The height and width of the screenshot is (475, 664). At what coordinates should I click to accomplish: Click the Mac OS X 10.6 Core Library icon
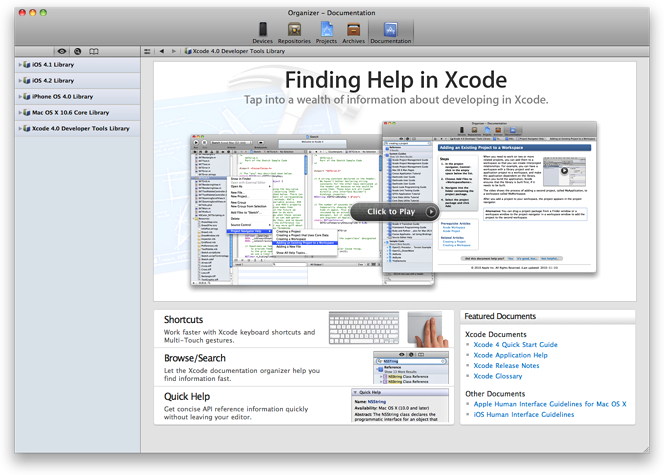coord(27,113)
